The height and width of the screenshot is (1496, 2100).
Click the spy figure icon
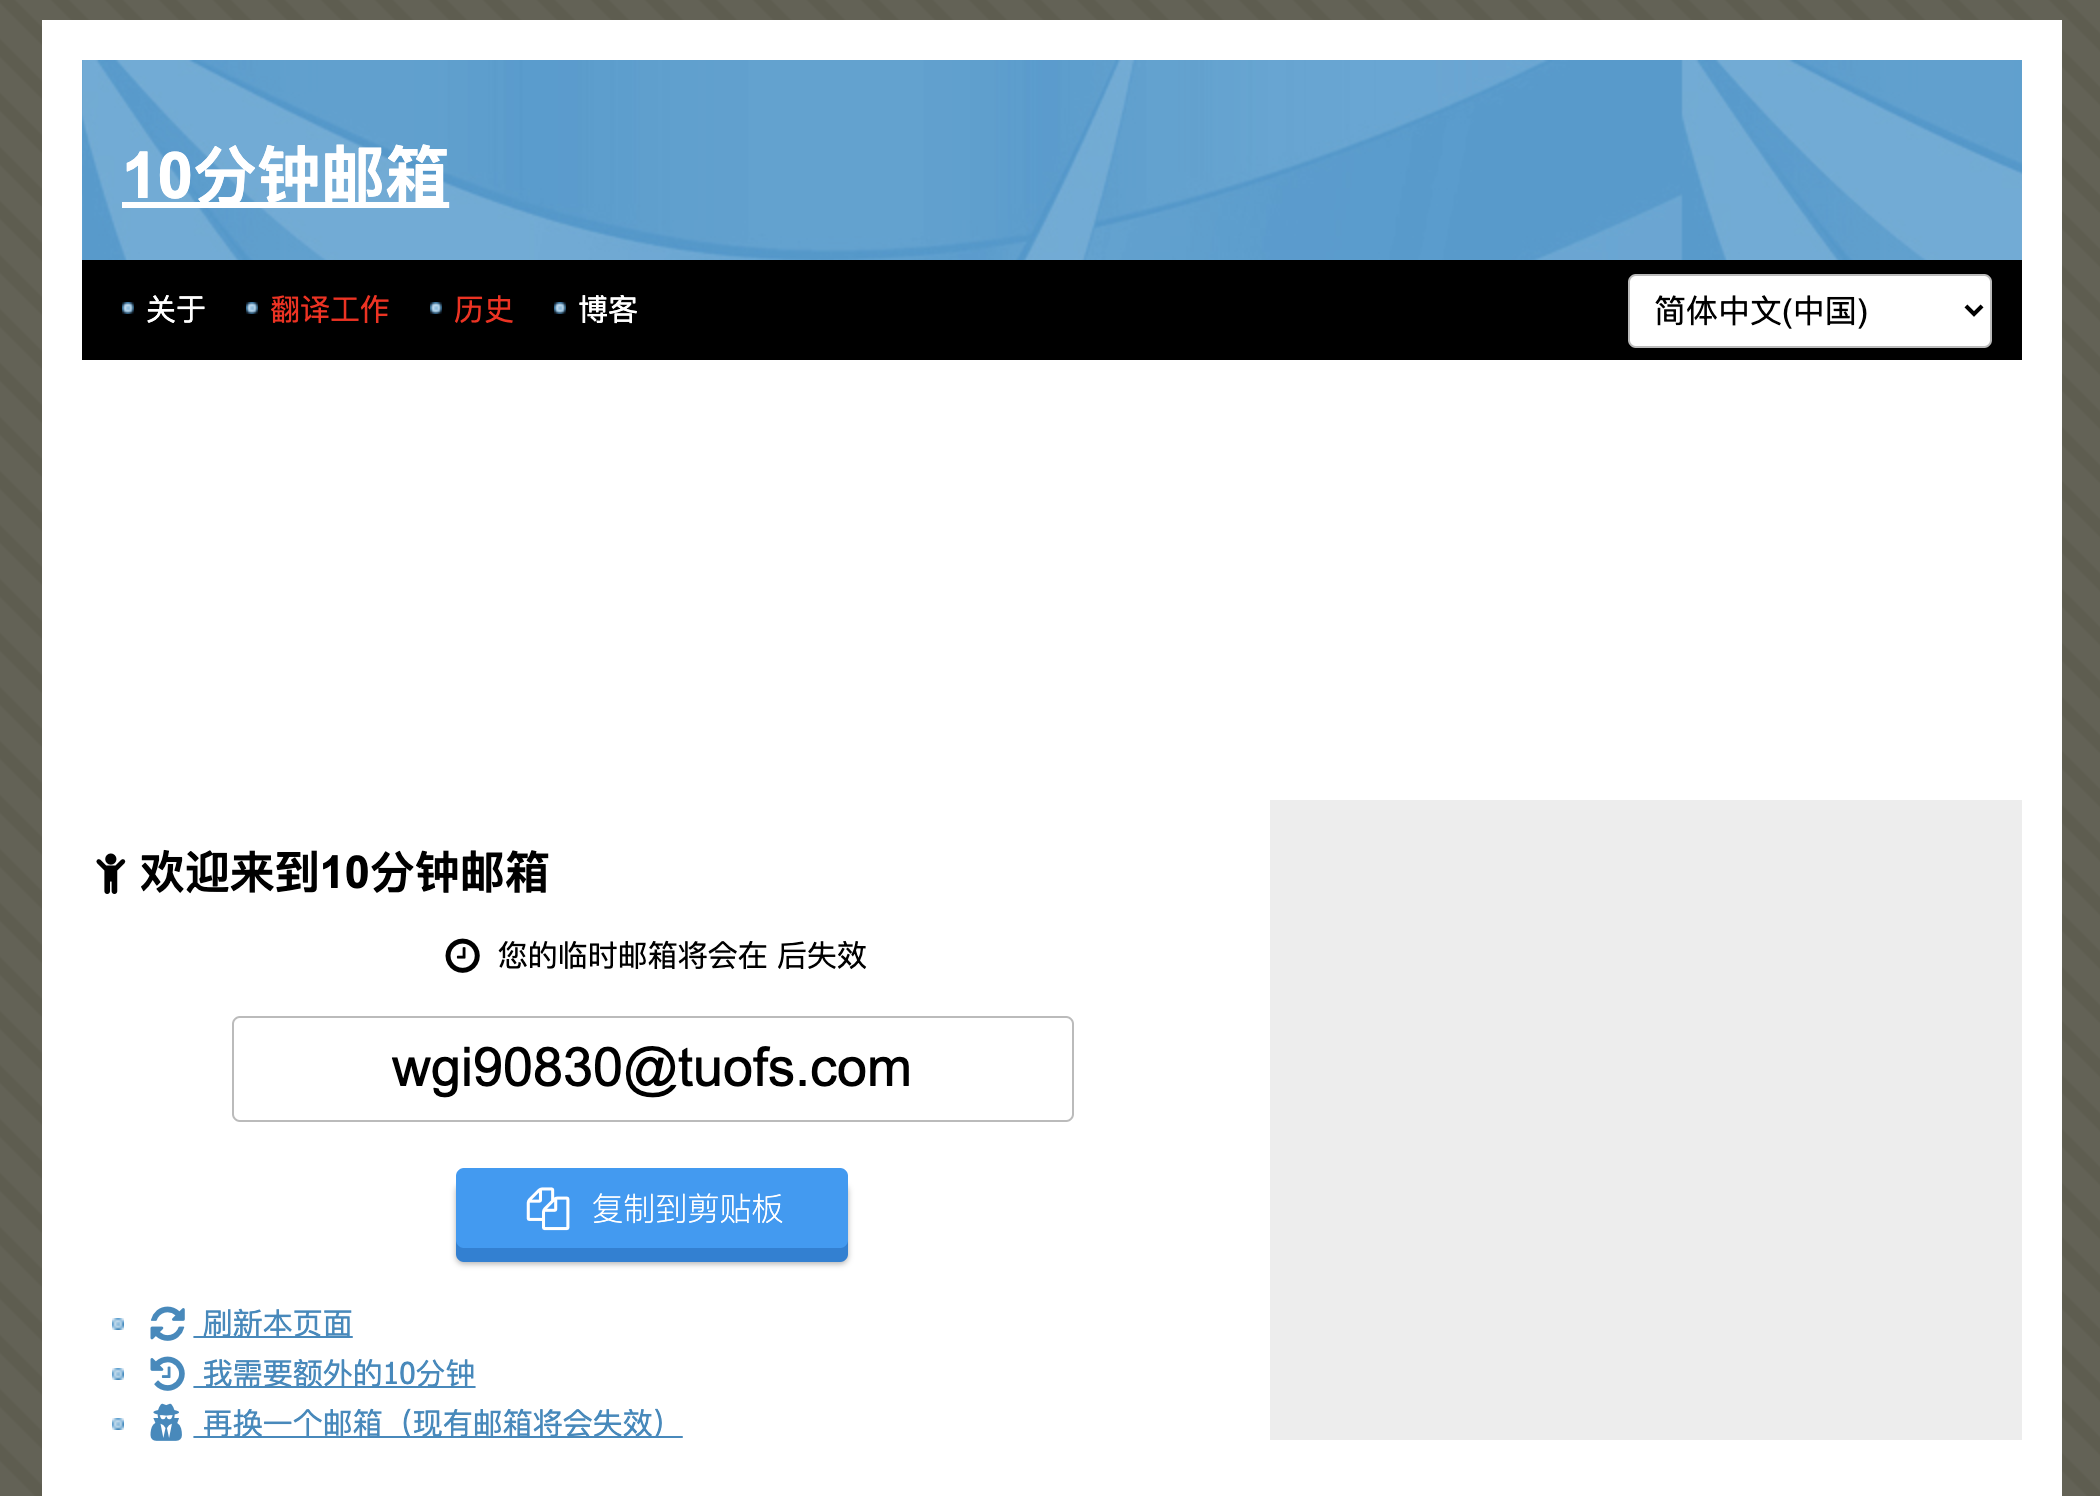click(x=166, y=1423)
